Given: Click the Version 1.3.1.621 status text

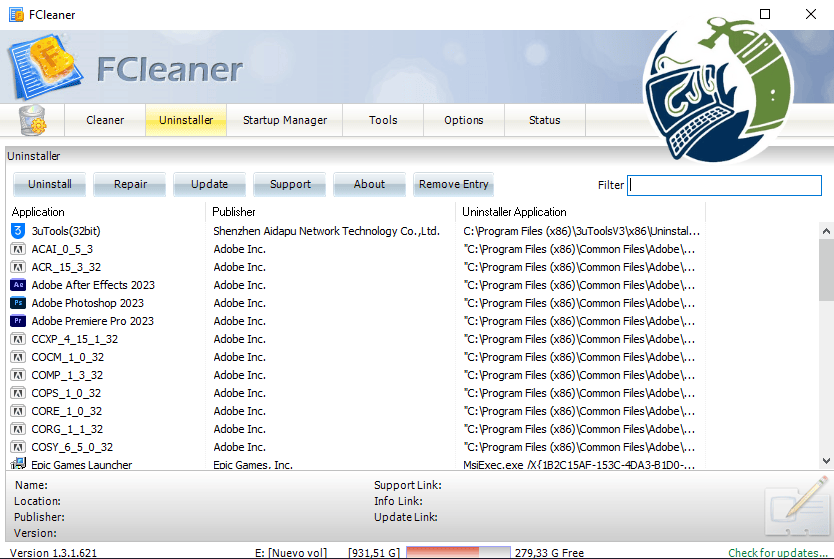Looking at the screenshot, I should point(53,553).
